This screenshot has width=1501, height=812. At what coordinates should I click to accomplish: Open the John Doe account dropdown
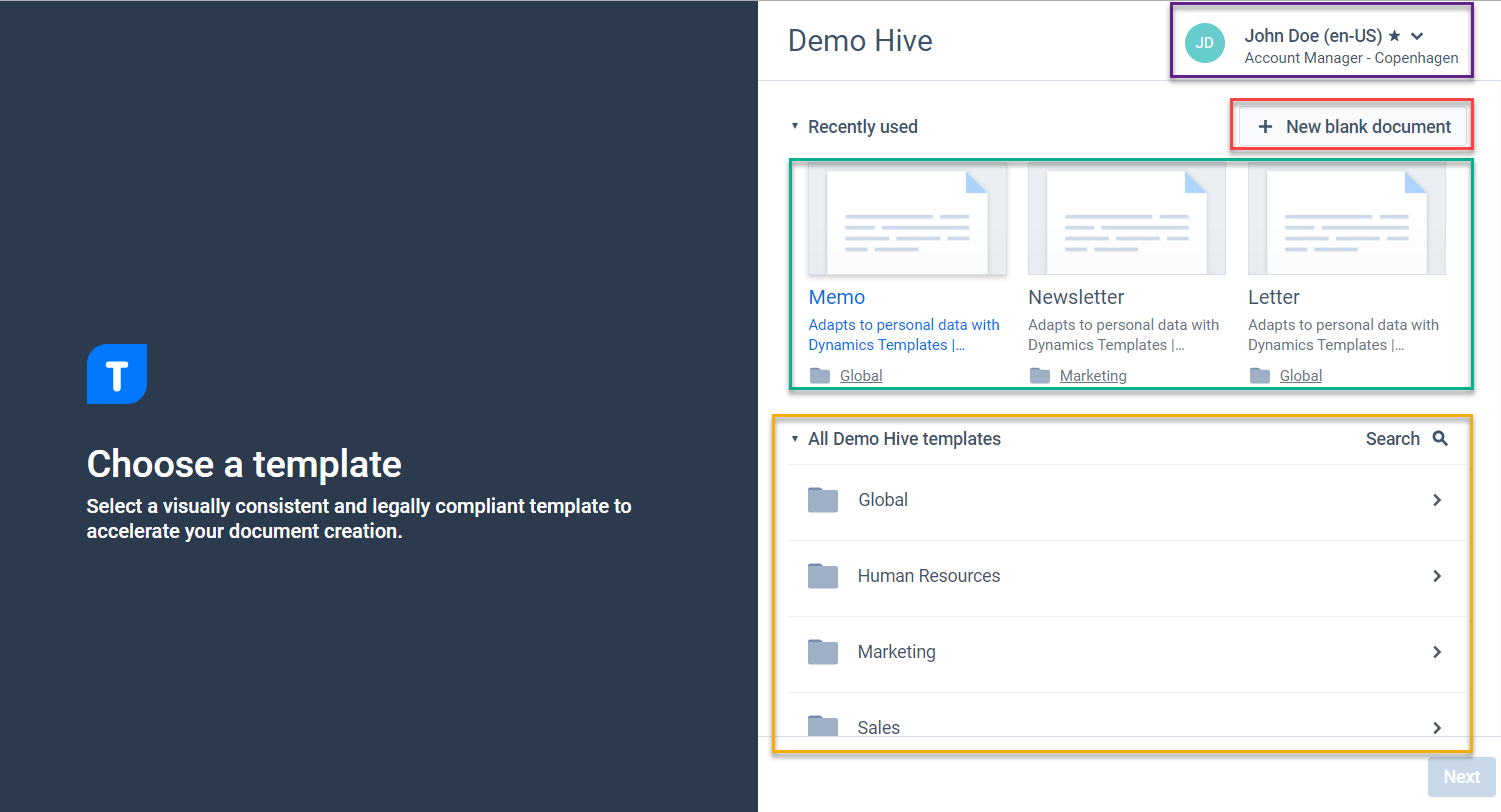coord(1416,35)
